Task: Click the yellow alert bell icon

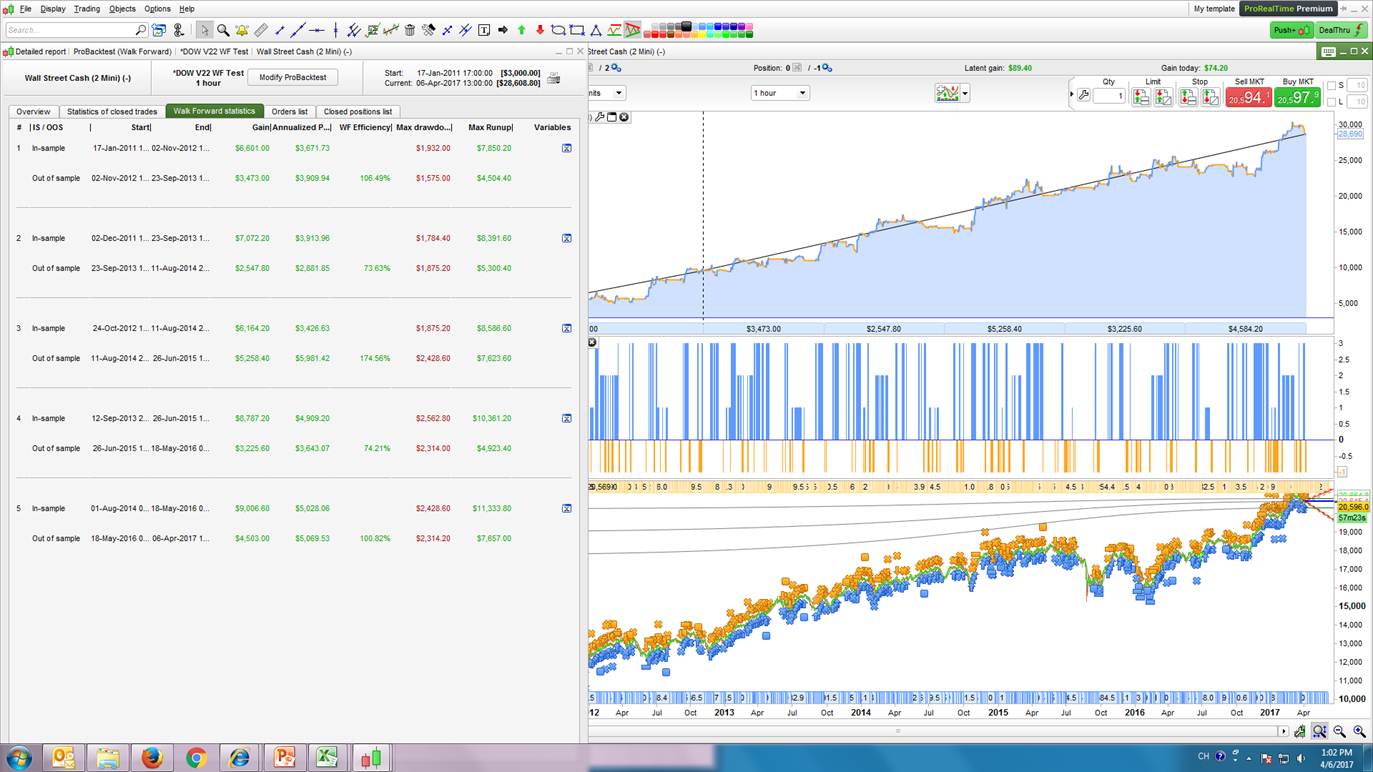Action: point(241,30)
